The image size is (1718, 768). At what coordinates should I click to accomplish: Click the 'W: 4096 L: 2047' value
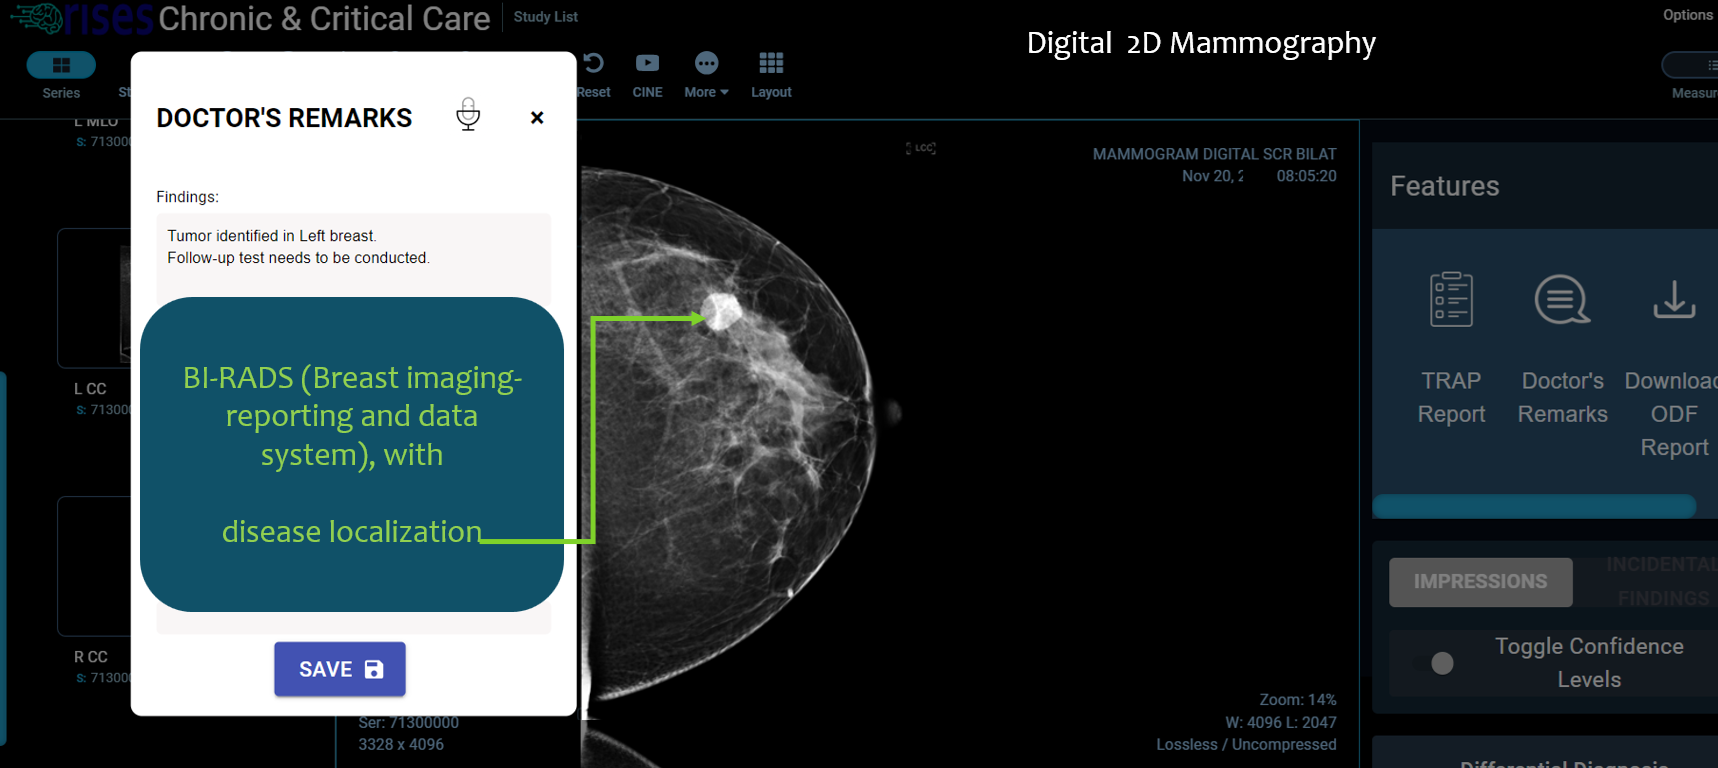pyautogui.click(x=1281, y=722)
